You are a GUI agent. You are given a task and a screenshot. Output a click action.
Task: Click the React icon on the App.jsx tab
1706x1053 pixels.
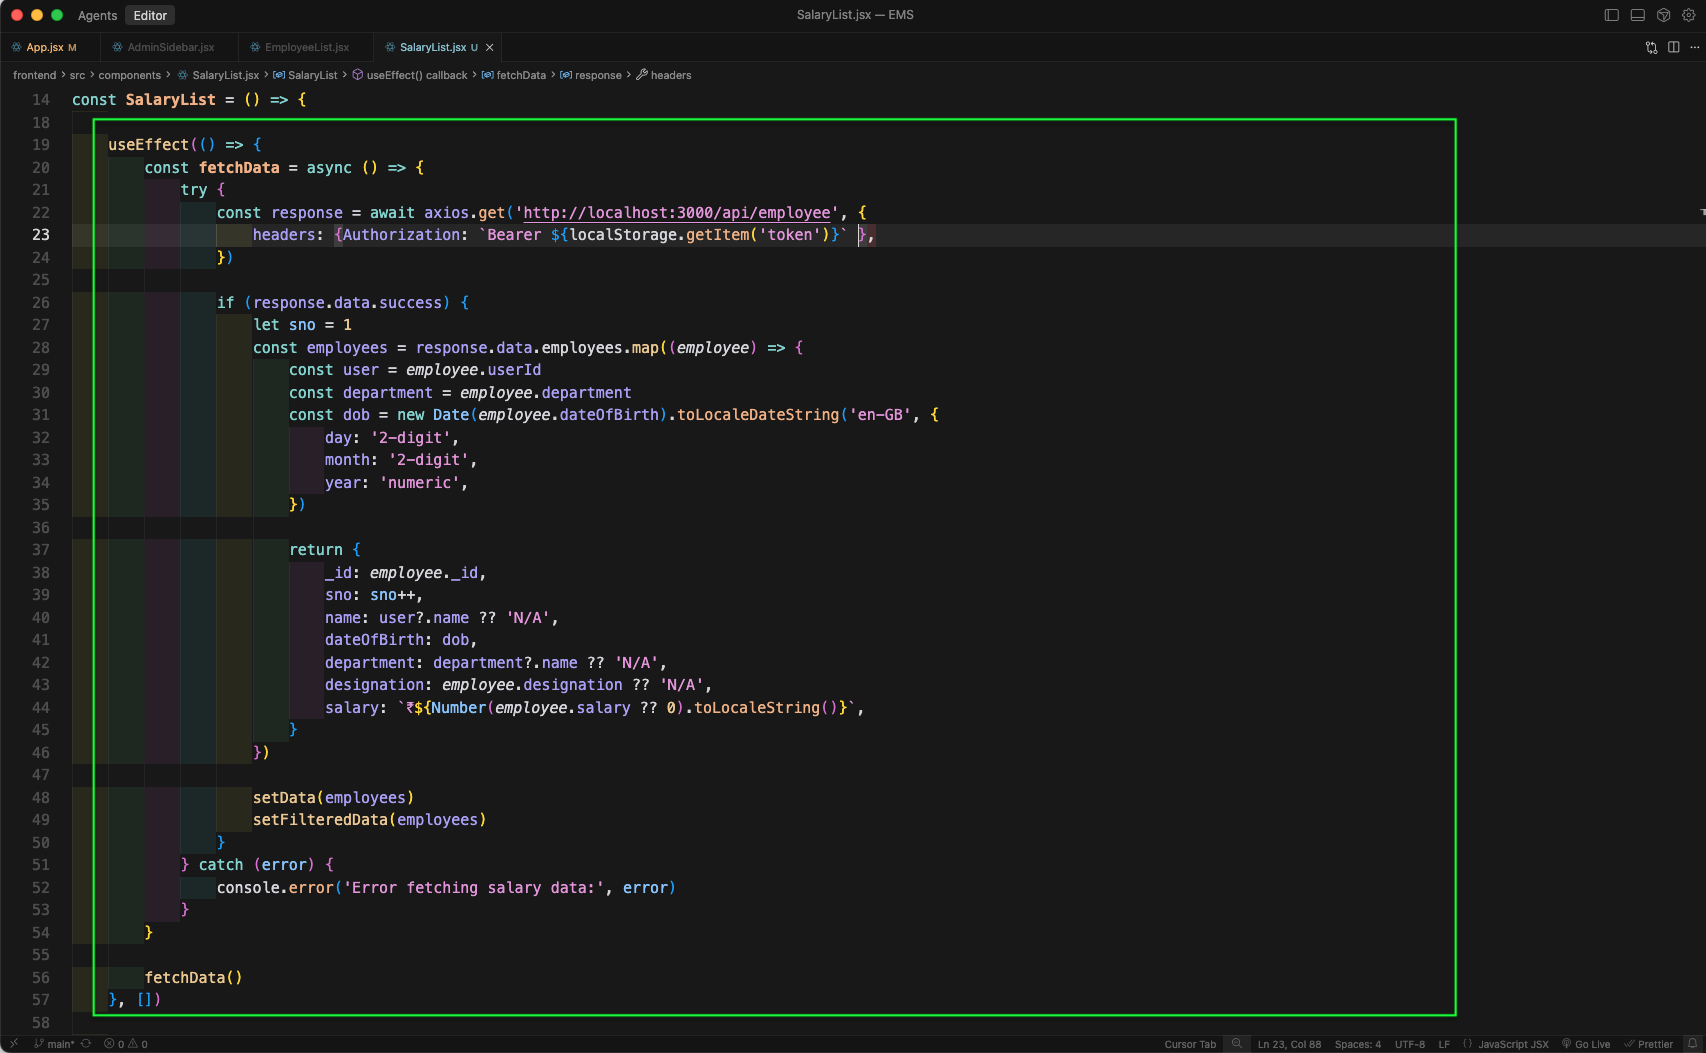coord(17,47)
